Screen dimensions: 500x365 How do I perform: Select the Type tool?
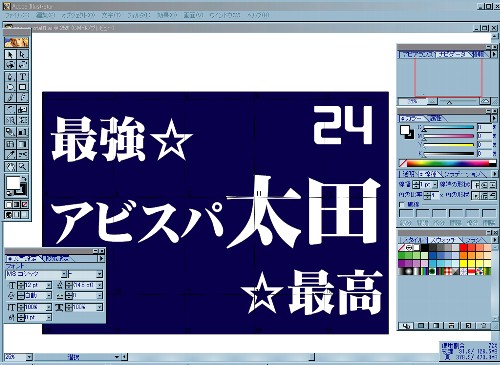click(22, 77)
